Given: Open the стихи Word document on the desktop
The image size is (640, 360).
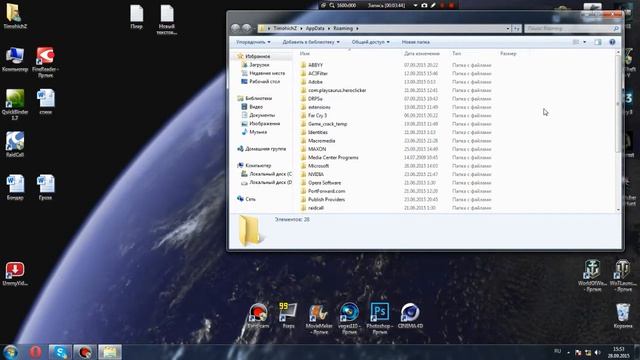Looking at the screenshot, I should coord(45,102).
